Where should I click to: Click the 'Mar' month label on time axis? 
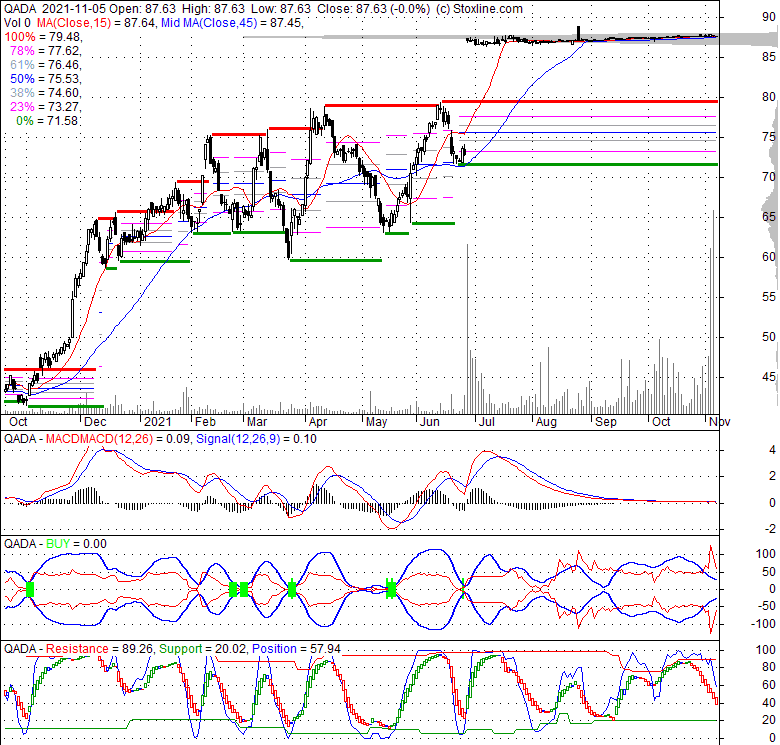click(x=257, y=422)
